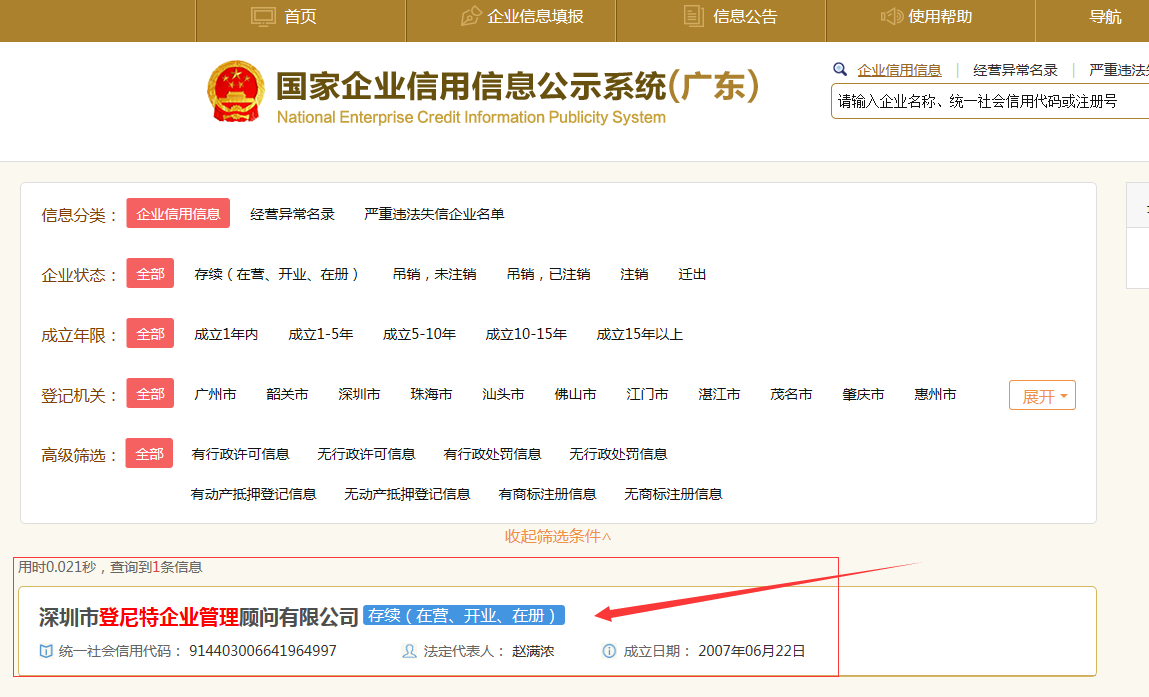Viewport: 1149px width, 697px height.
Task: Filter by 成立5-10年
Action: (x=419, y=334)
